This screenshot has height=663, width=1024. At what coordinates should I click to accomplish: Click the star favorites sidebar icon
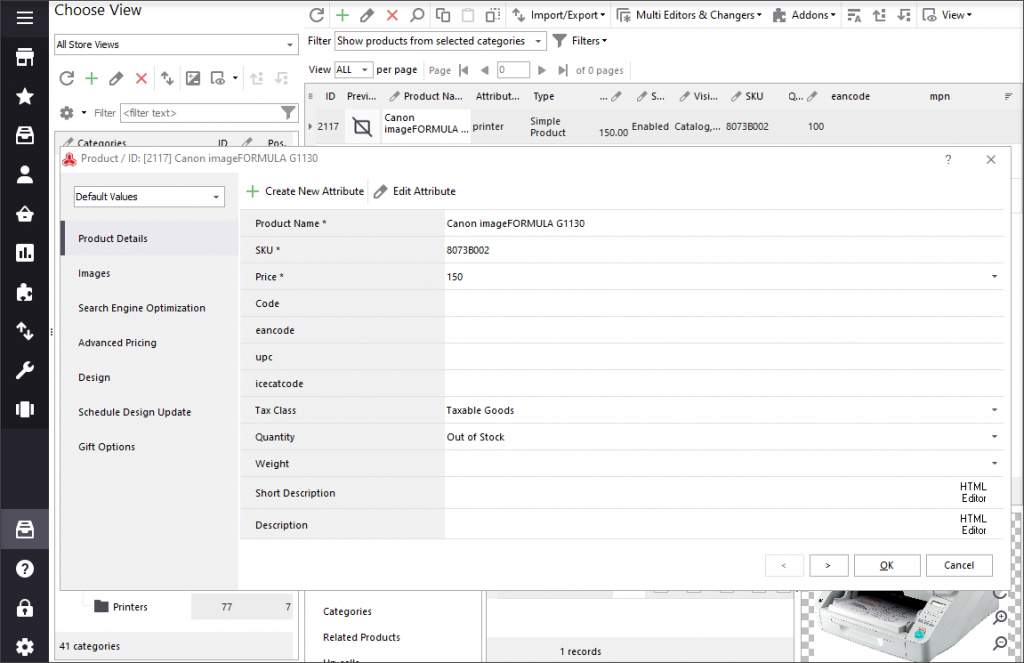point(25,96)
